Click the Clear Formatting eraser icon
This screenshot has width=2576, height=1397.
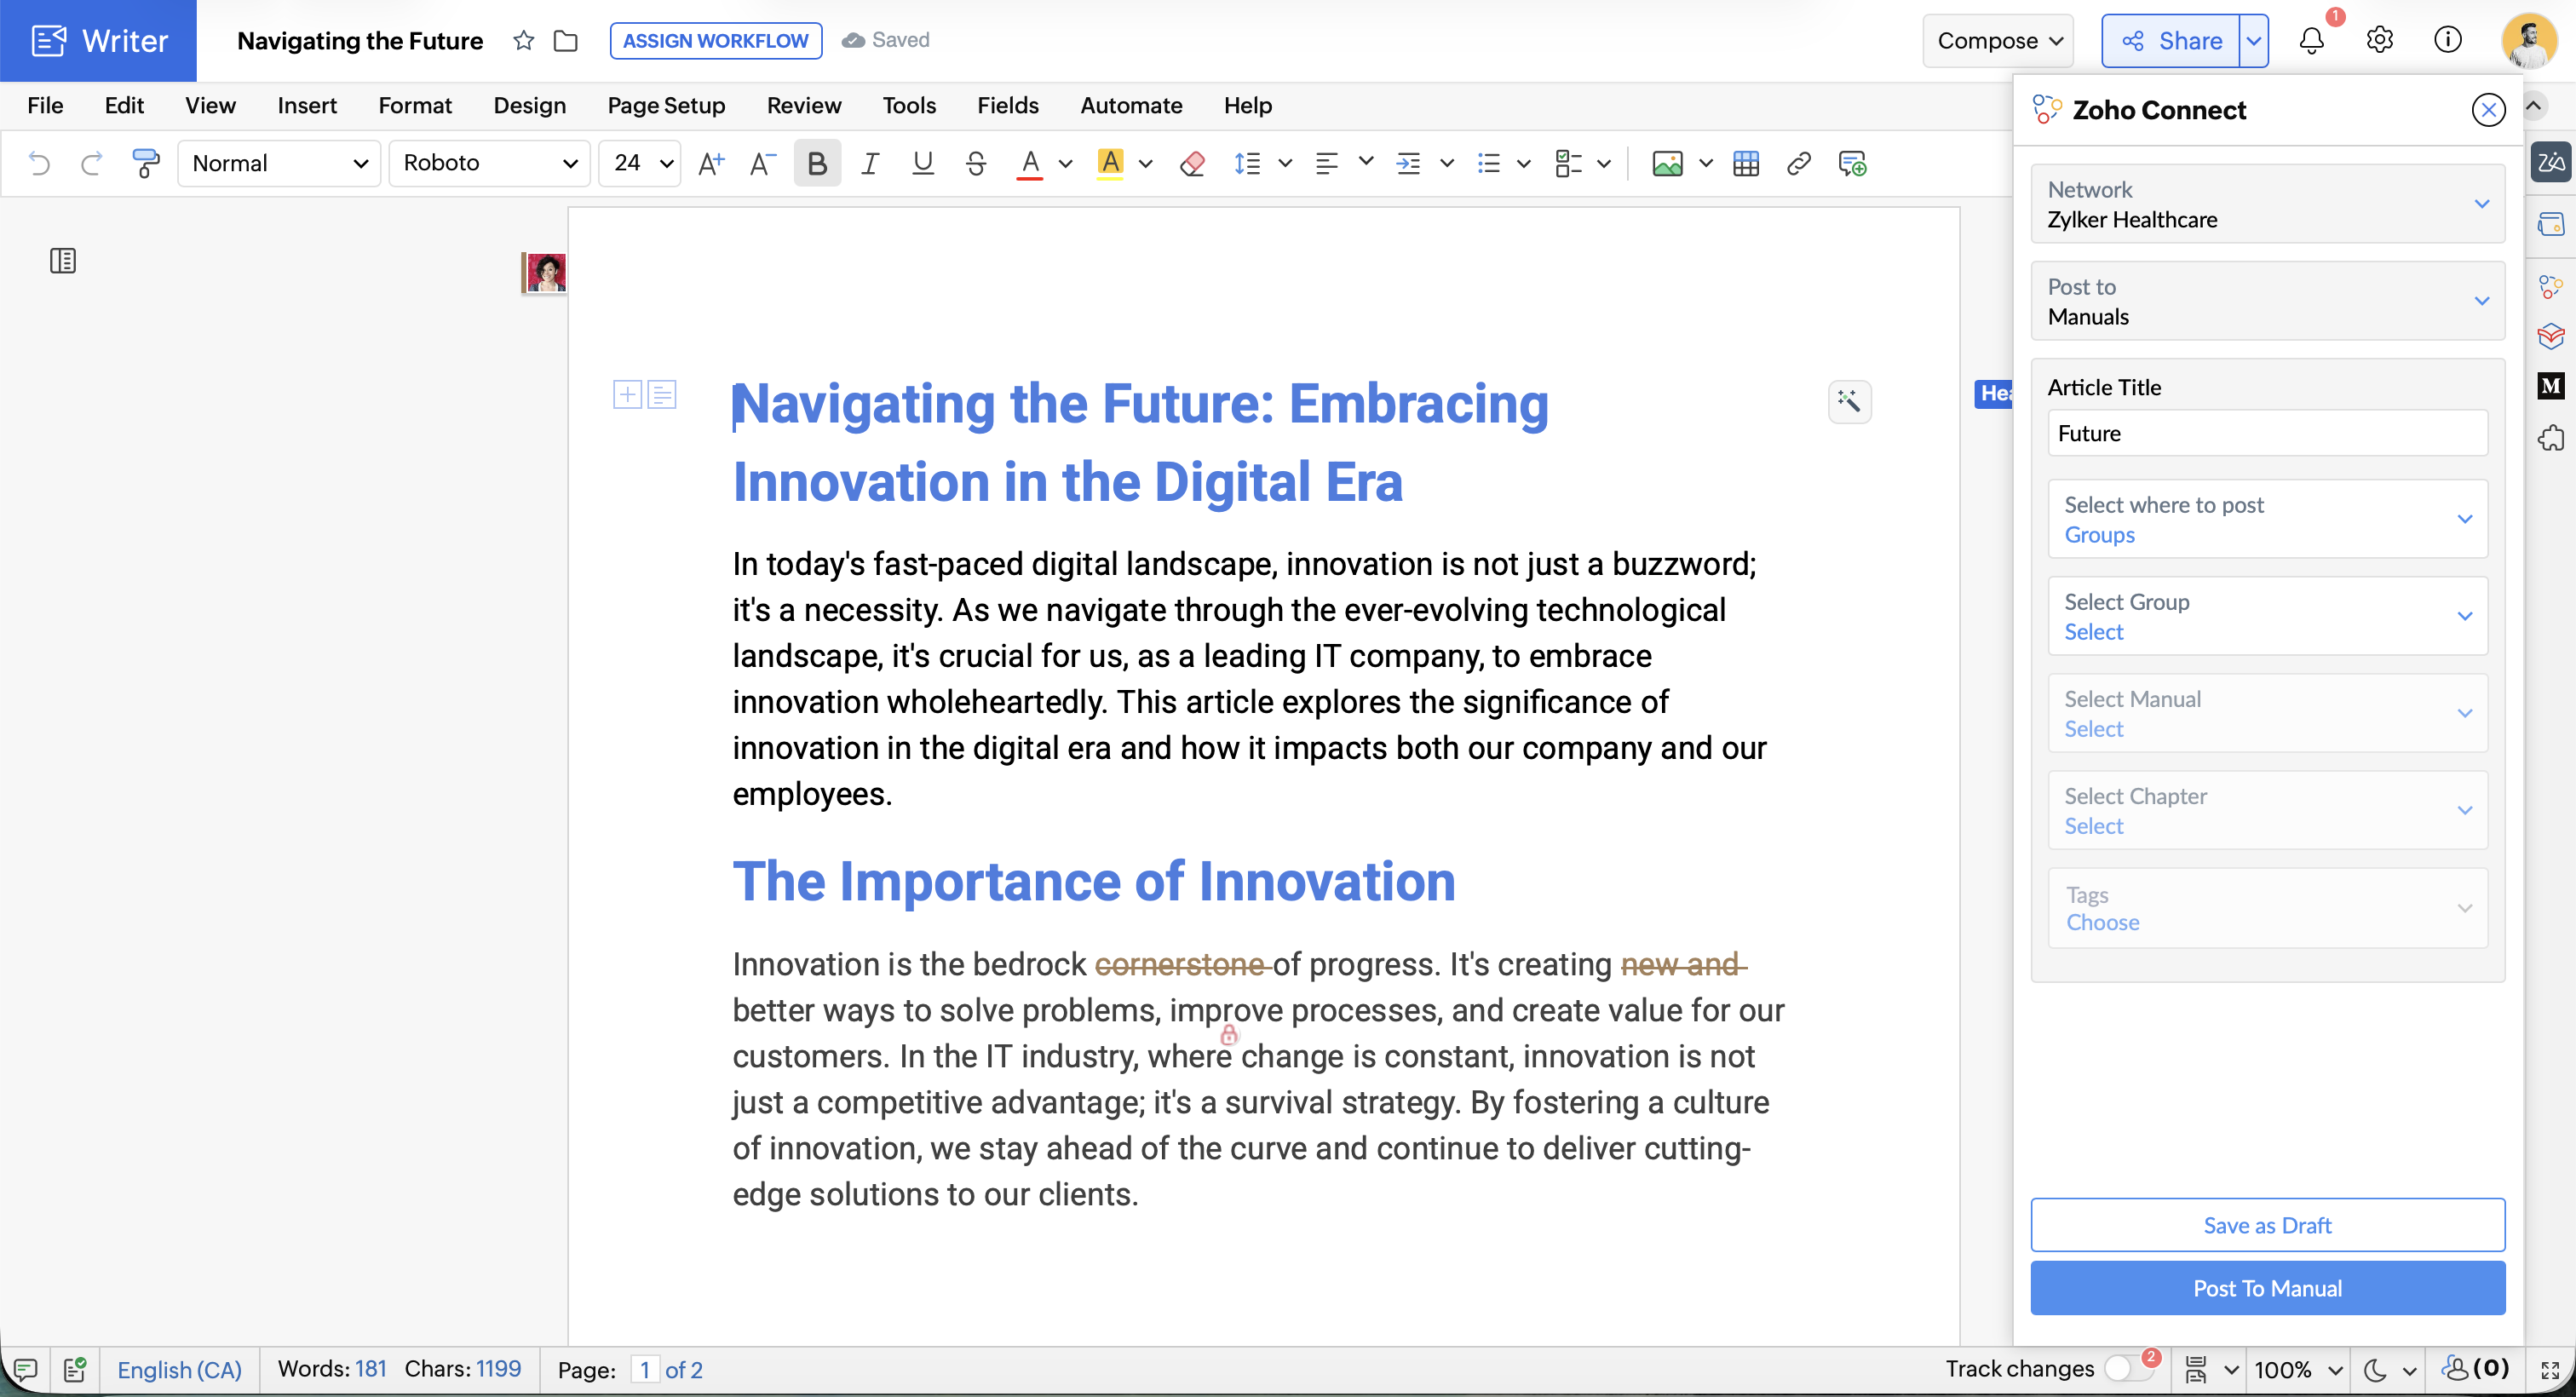coord(1191,163)
